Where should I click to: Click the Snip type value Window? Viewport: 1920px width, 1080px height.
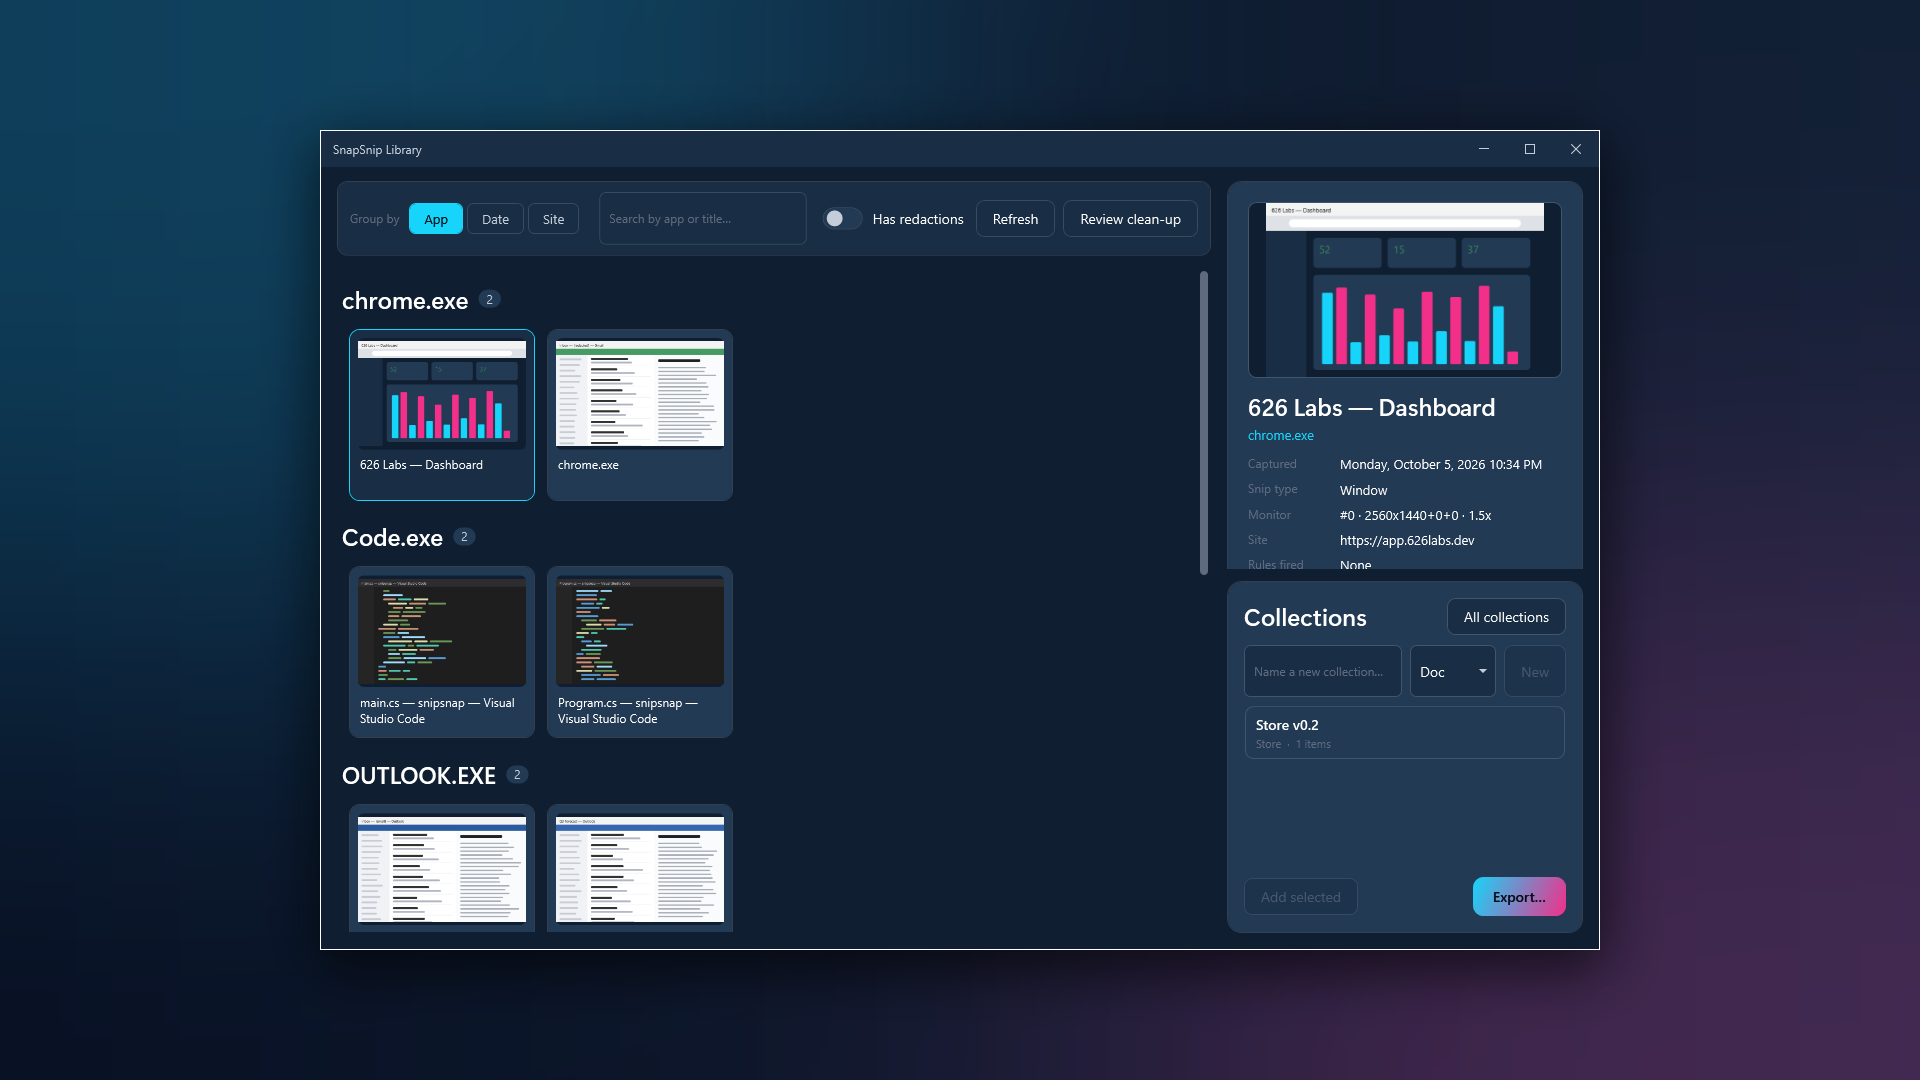click(x=1364, y=491)
